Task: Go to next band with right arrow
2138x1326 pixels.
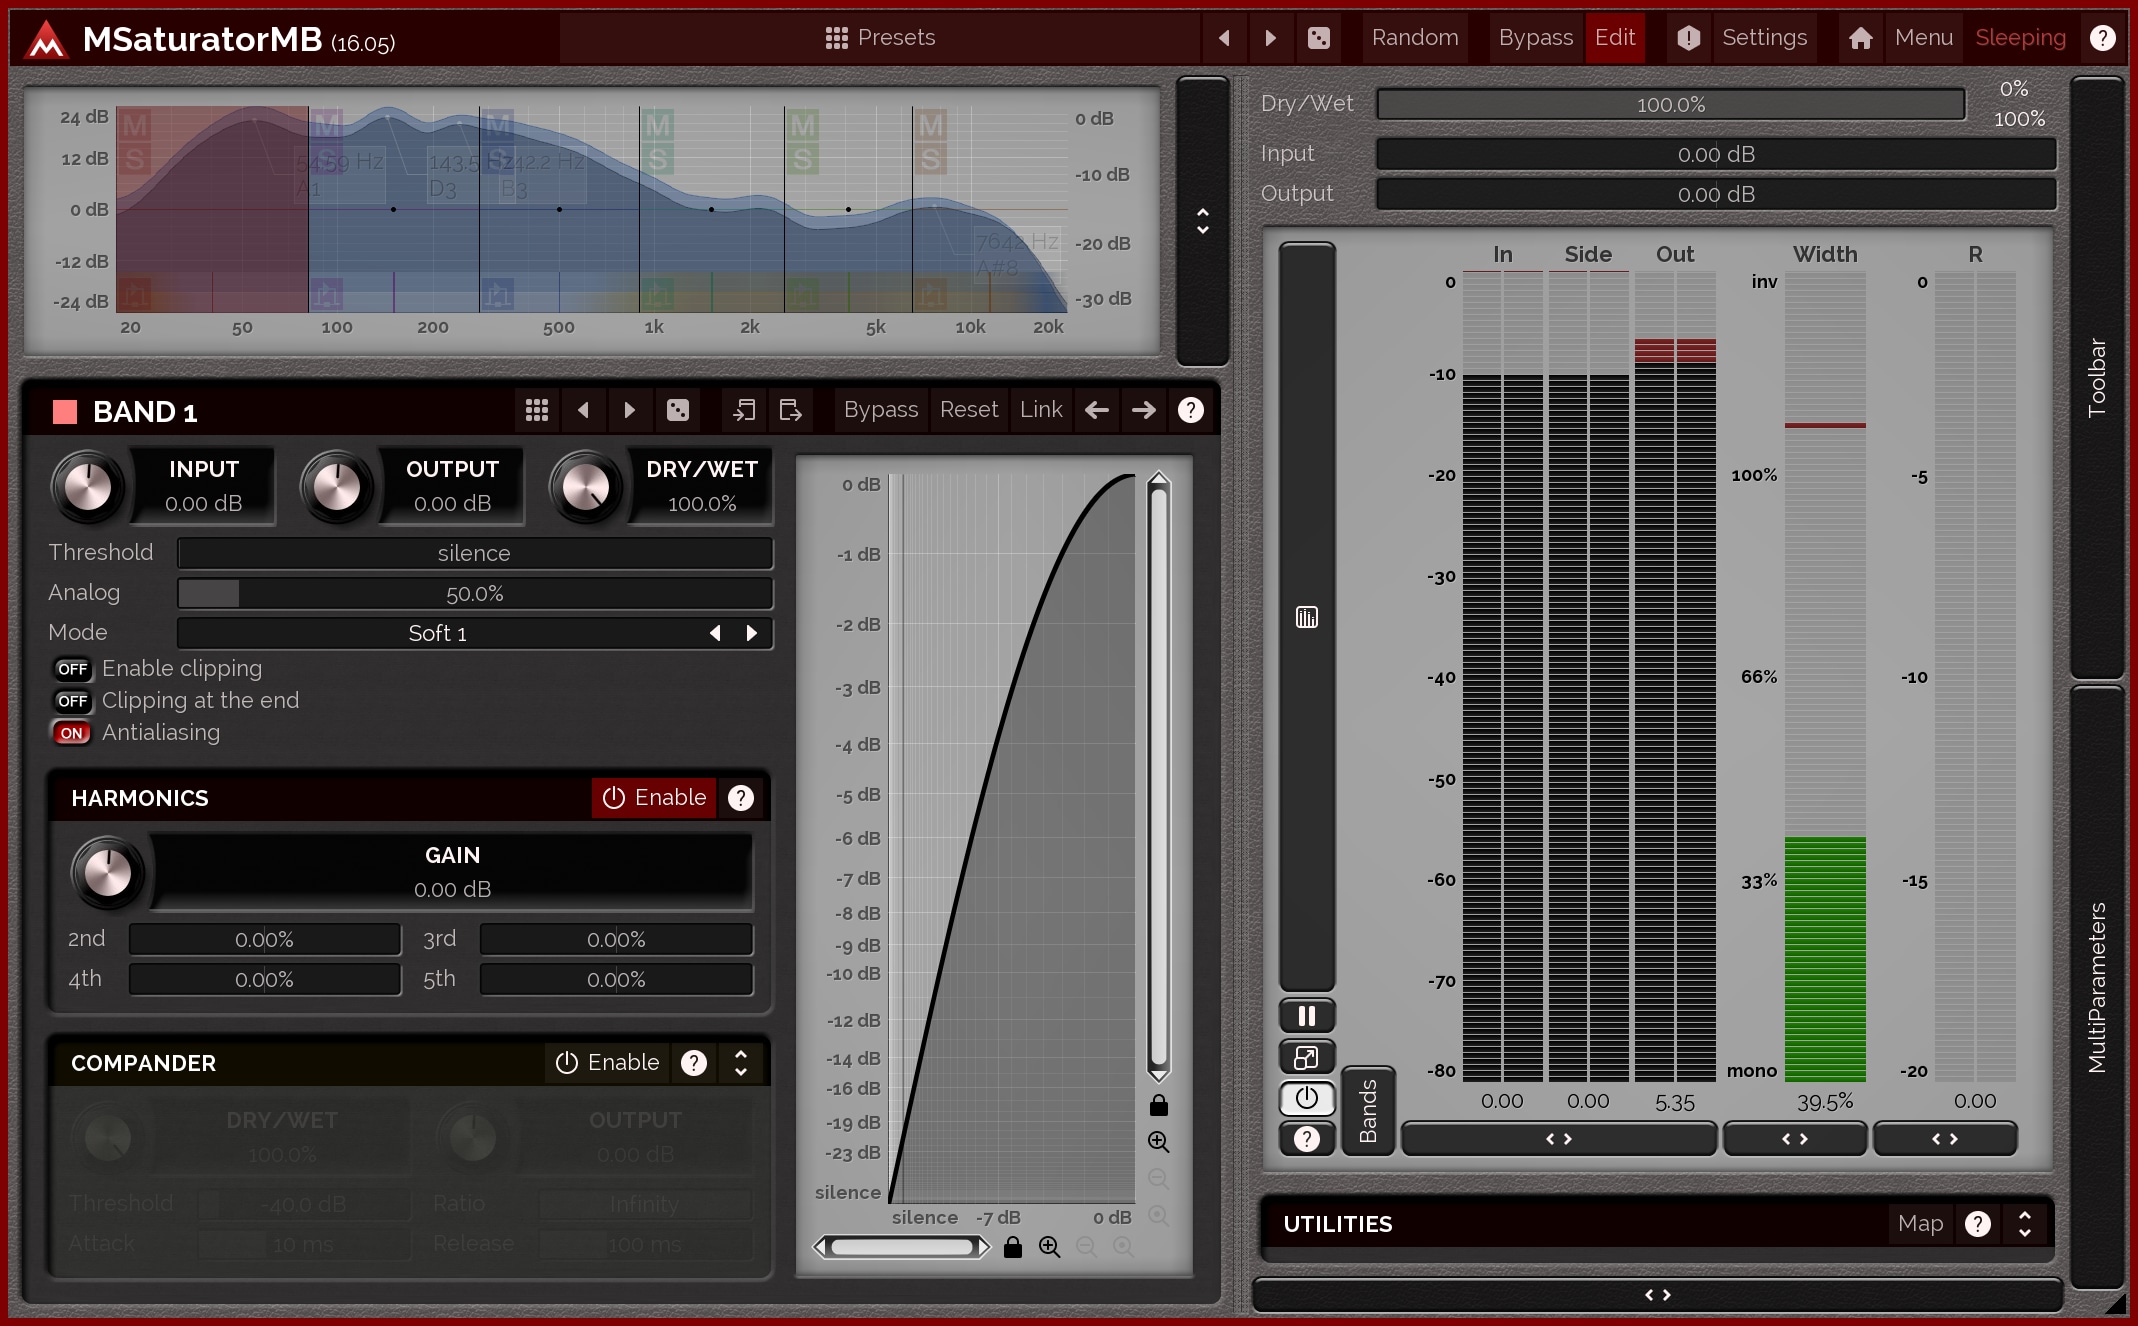Action: (1144, 410)
